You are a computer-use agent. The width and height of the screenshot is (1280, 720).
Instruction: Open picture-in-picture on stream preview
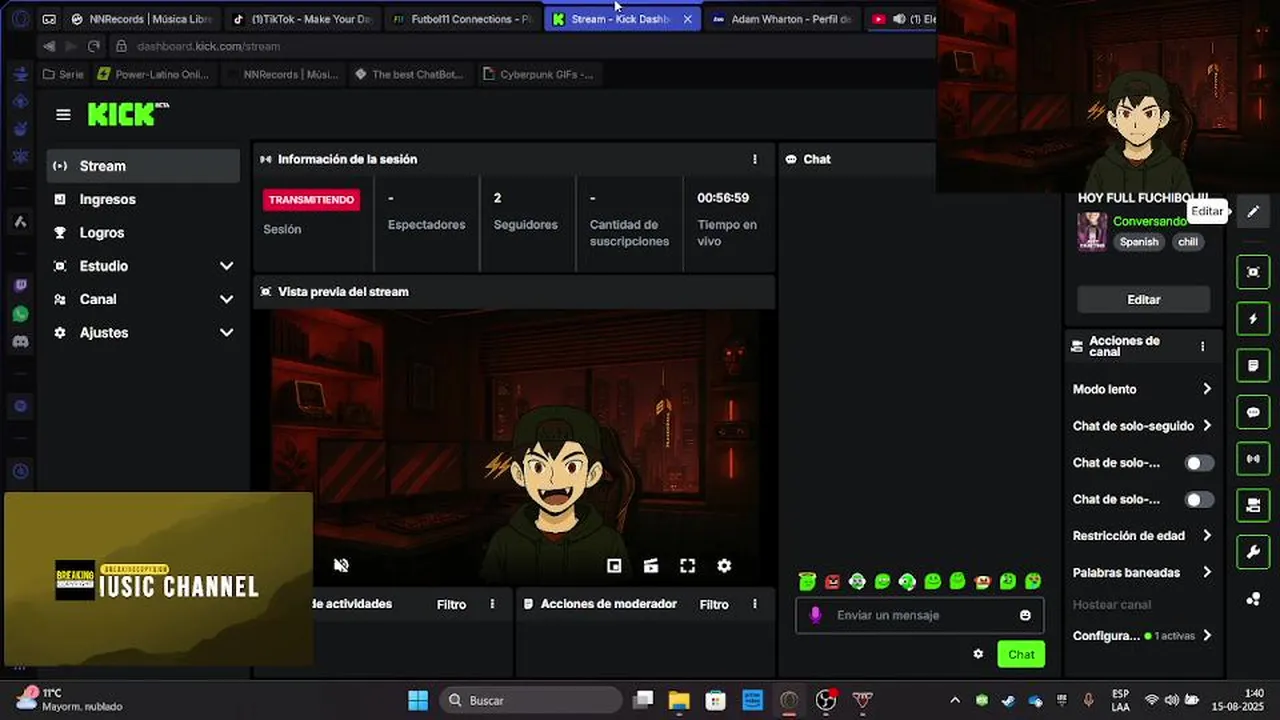[614, 566]
